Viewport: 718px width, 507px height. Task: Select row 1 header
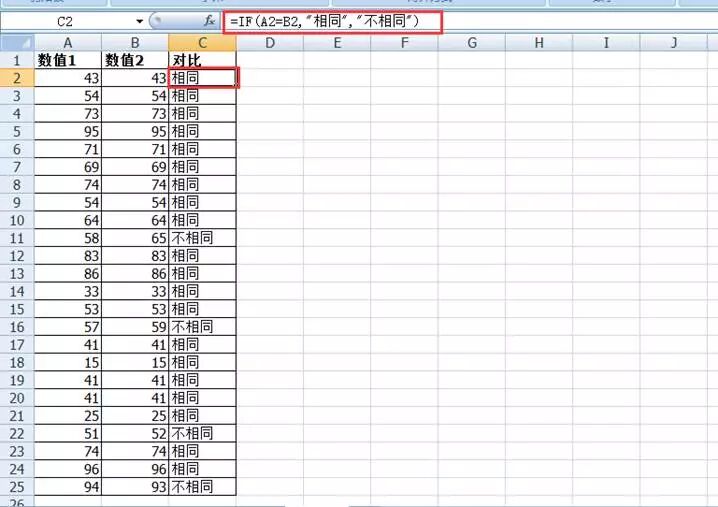(x=17, y=60)
